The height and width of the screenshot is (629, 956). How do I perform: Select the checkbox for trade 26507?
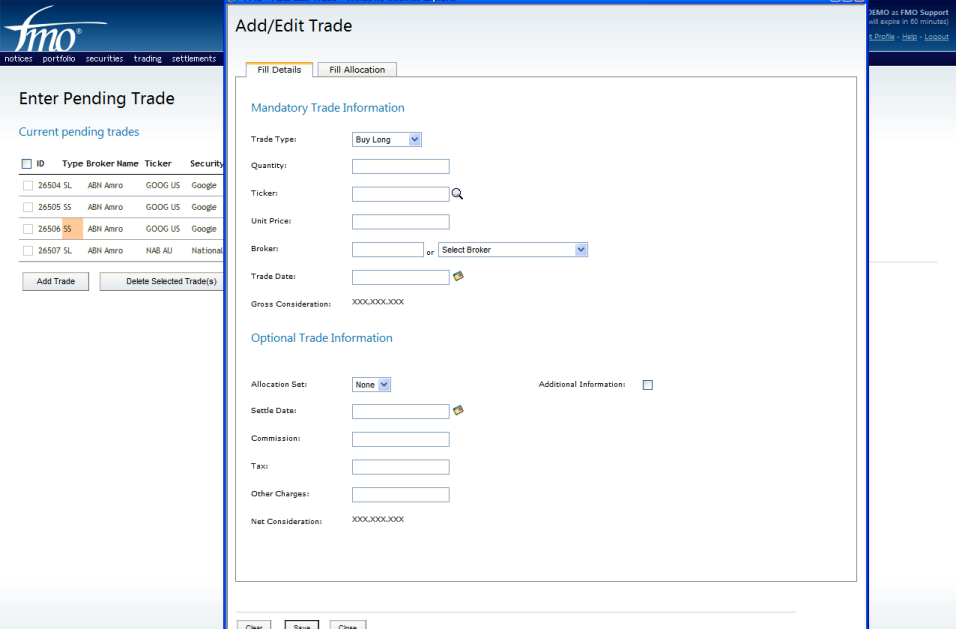[28, 251]
